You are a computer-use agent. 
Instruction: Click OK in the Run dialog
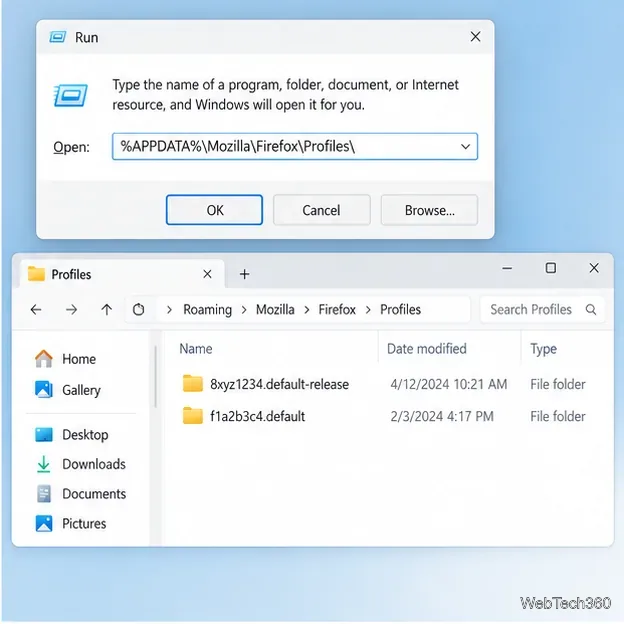214,210
